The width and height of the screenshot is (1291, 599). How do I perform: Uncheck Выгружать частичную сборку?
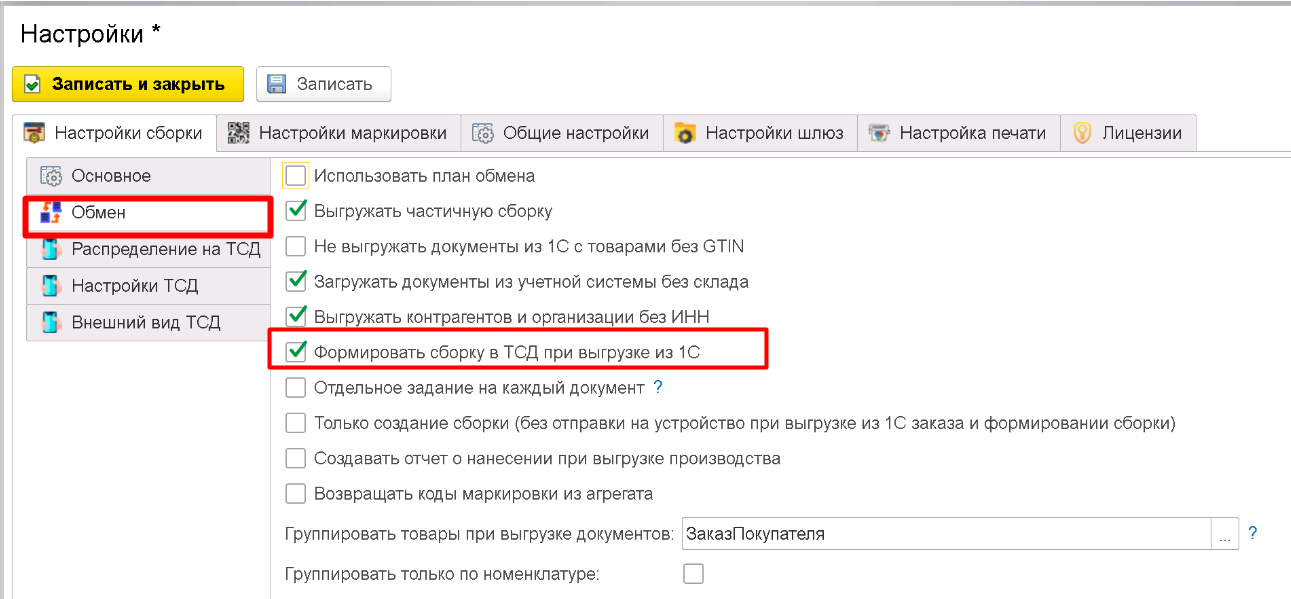coord(296,211)
